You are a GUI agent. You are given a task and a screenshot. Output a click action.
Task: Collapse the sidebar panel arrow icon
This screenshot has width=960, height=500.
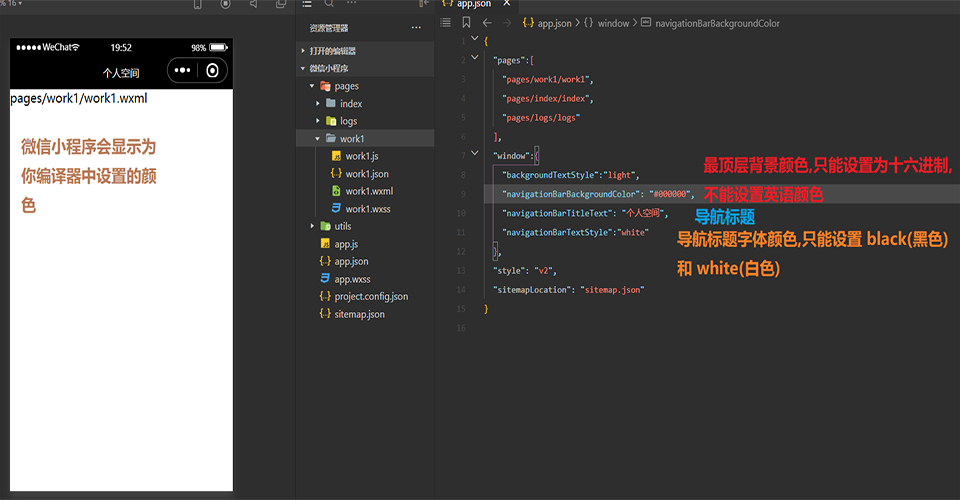[424, 4]
